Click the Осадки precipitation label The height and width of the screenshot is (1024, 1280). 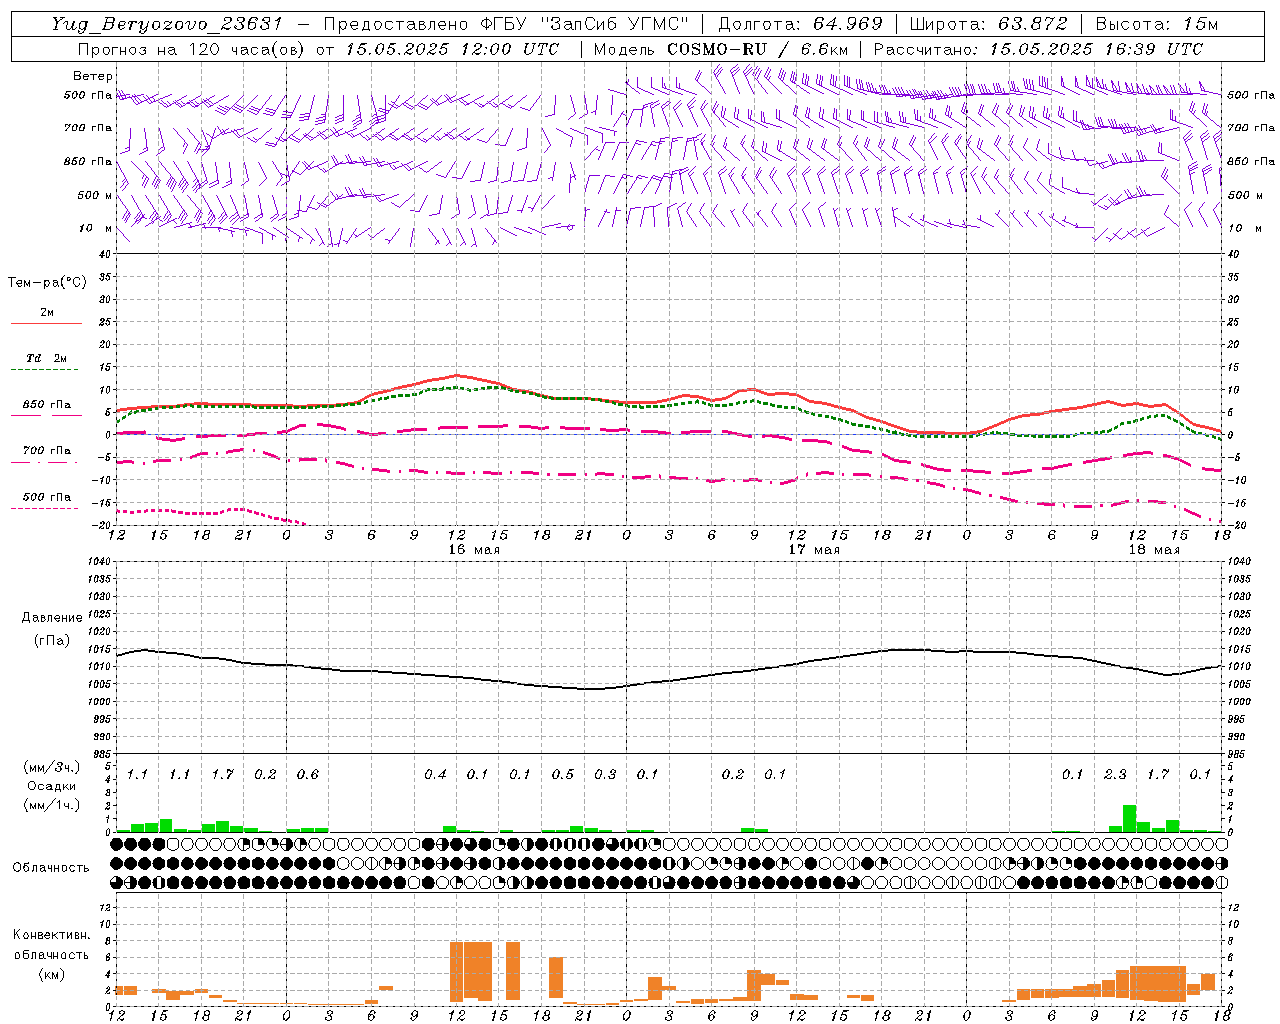[x=52, y=786]
